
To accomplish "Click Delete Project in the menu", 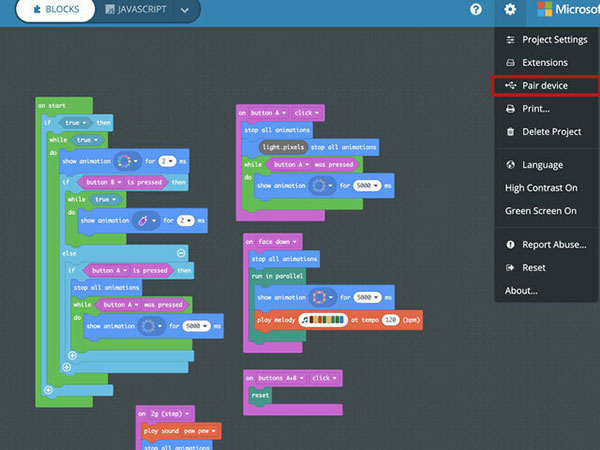I will 551,131.
